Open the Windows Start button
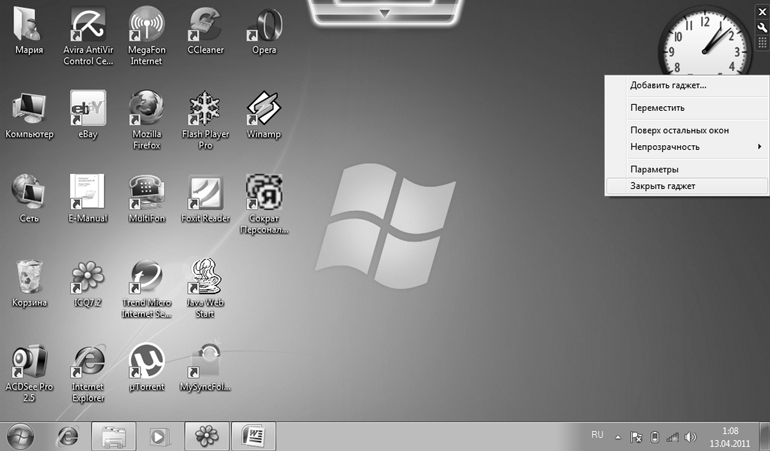 21,436
